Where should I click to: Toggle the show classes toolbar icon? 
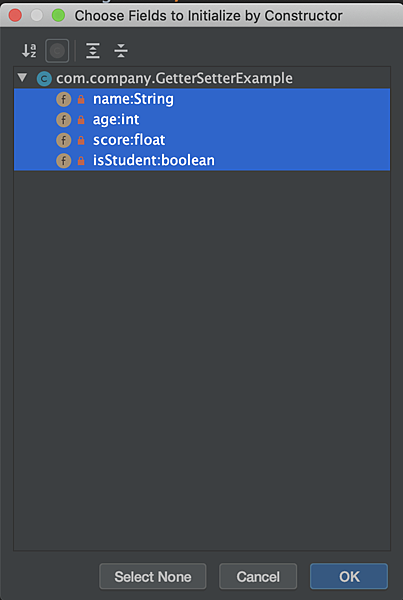point(57,51)
